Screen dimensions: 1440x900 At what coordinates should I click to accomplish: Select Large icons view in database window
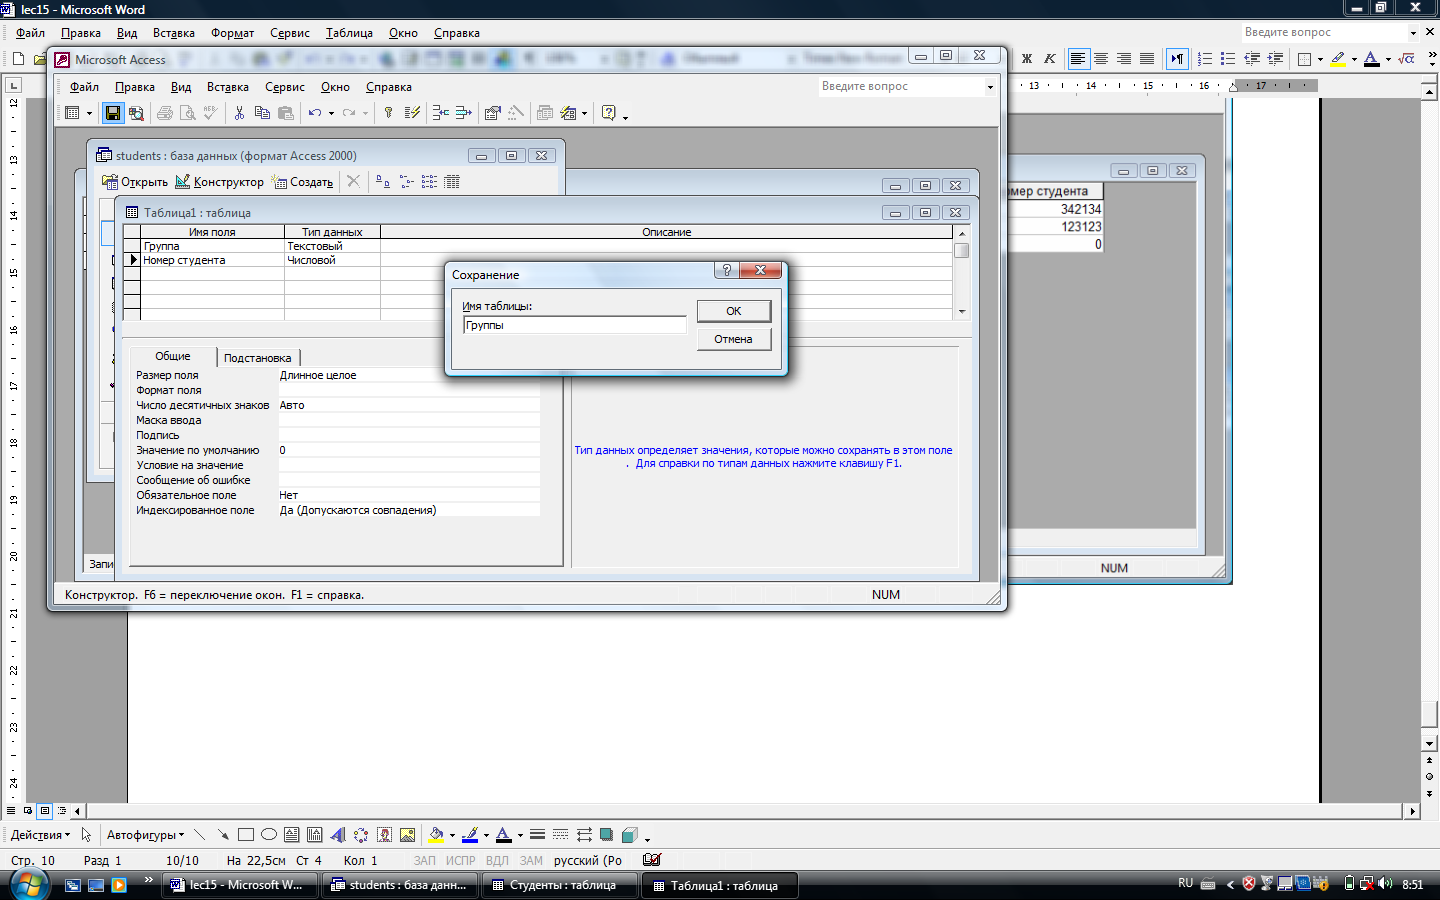click(x=383, y=182)
